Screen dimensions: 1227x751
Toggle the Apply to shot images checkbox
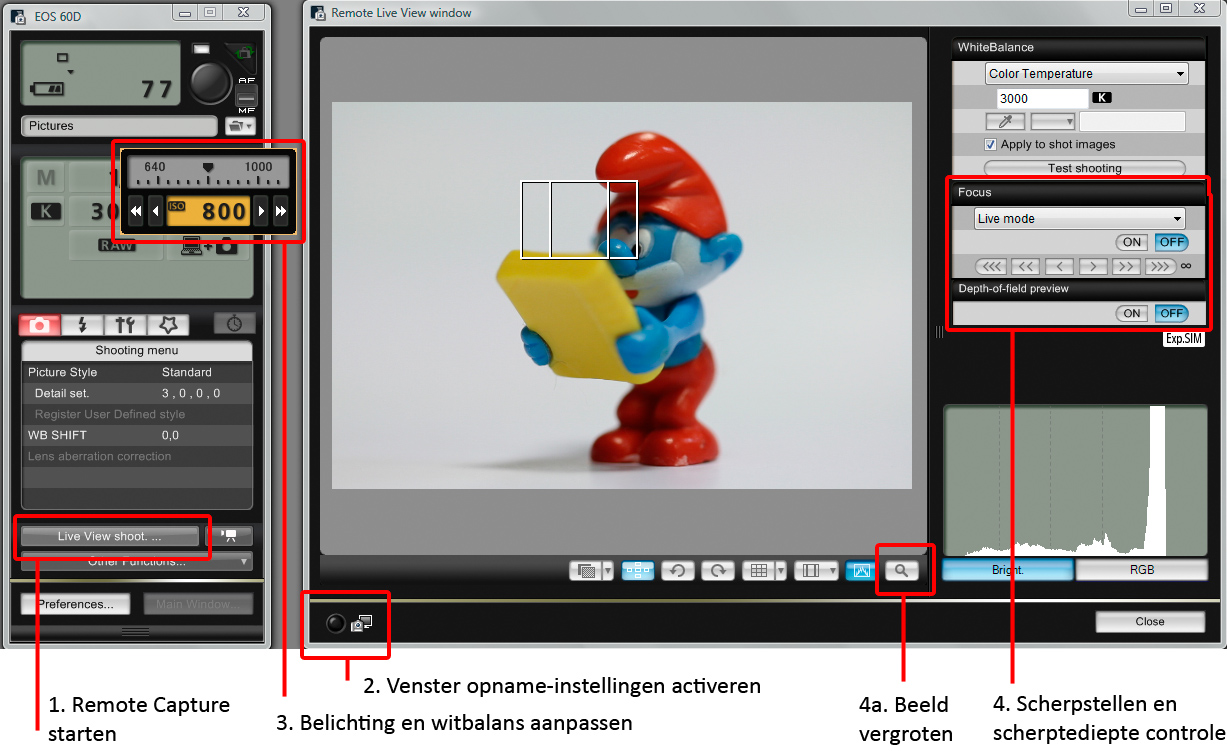990,144
